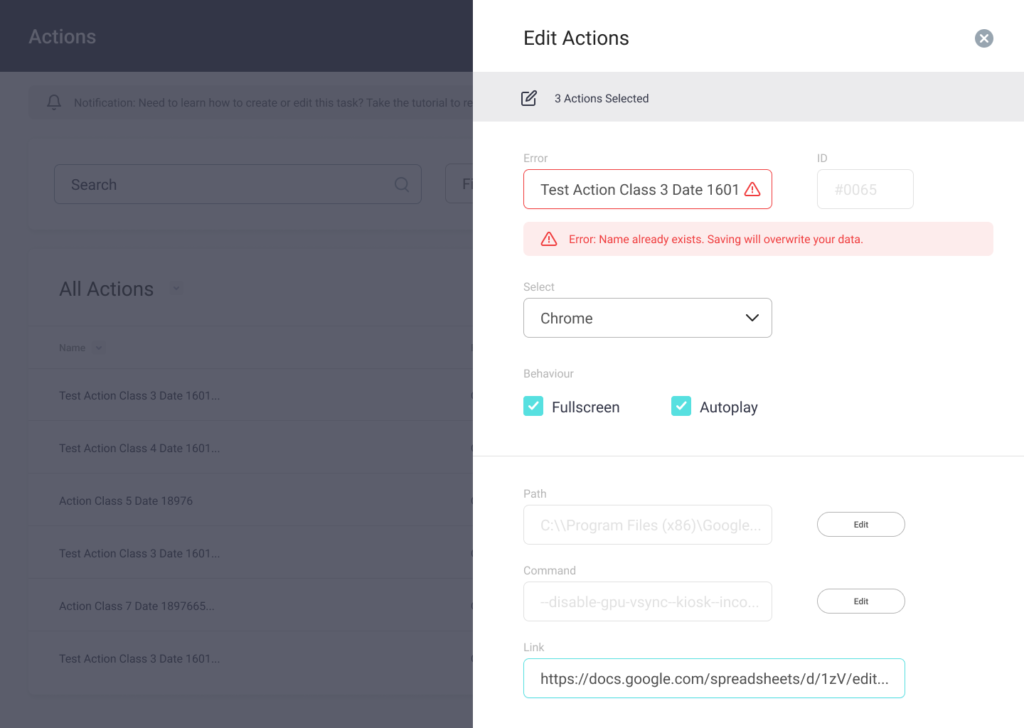The width and height of the screenshot is (1024, 728).
Task: Click the pencil icon beside 3 Actions Selected
Action: click(529, 98)
